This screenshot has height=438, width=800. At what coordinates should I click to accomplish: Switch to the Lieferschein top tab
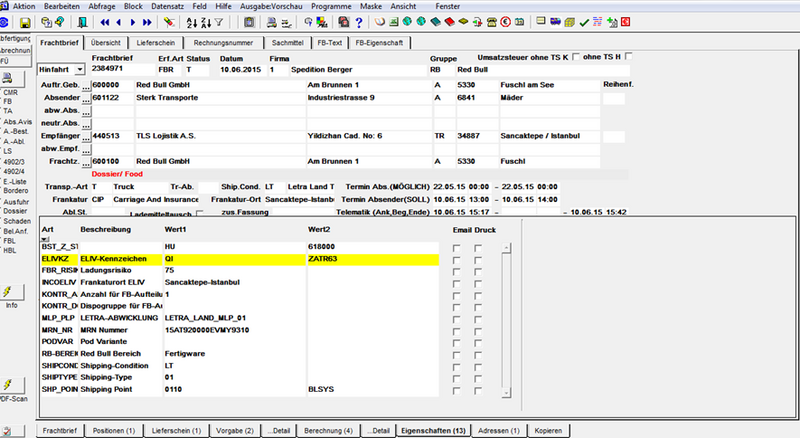point(156,43)
